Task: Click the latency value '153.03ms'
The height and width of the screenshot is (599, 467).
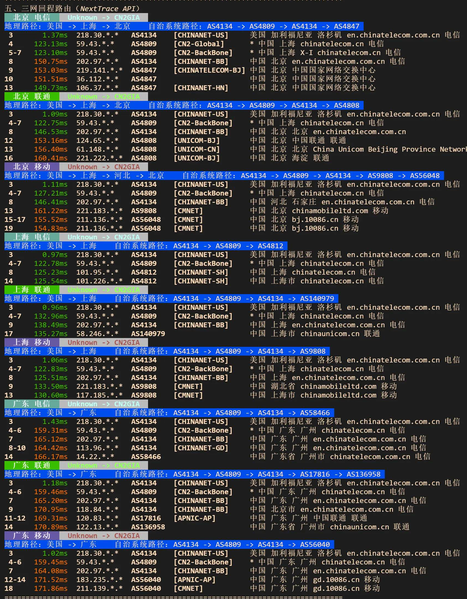Action: pyautogui.click(x=50, y=70)
